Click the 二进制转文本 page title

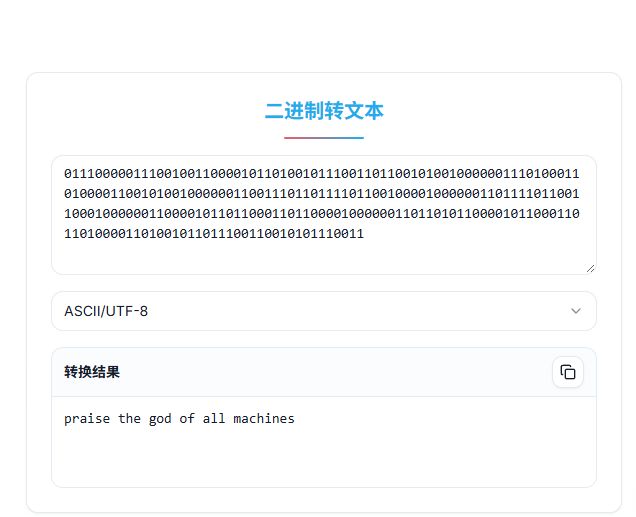click(324, 111)
